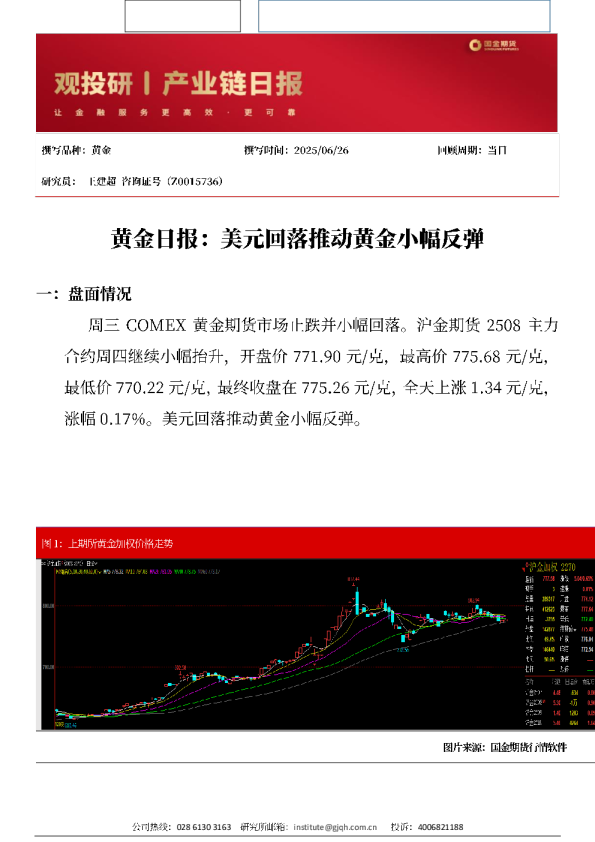
Task: Click the section heading 一：盘面情况
Action: [84, 294]
